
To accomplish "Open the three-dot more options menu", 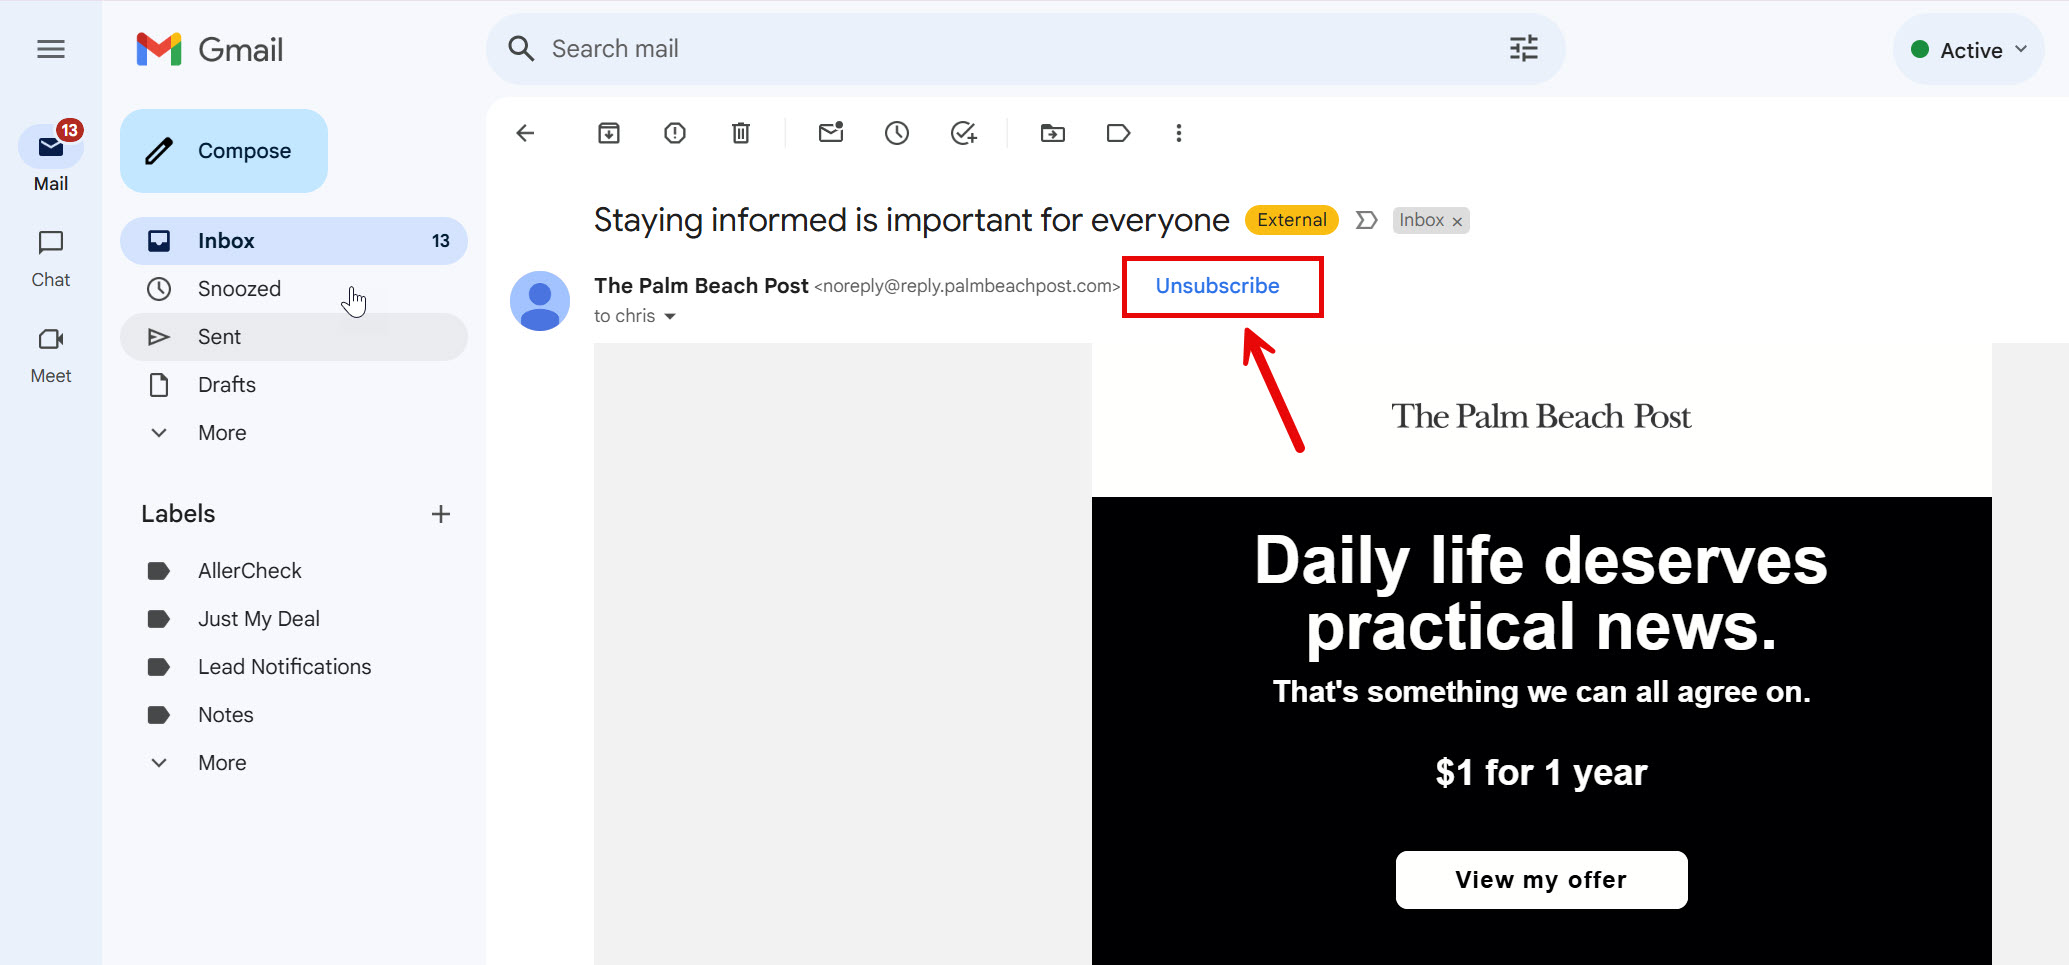I will [x=1179, y=133].
